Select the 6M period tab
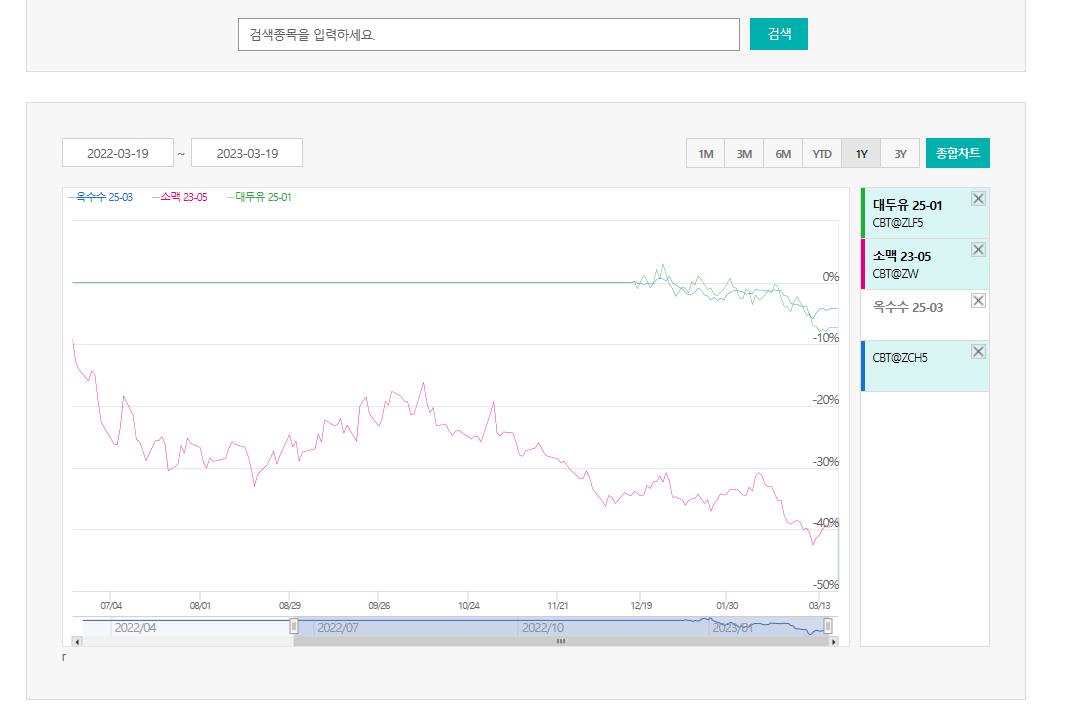 click(x=783, y=153)
